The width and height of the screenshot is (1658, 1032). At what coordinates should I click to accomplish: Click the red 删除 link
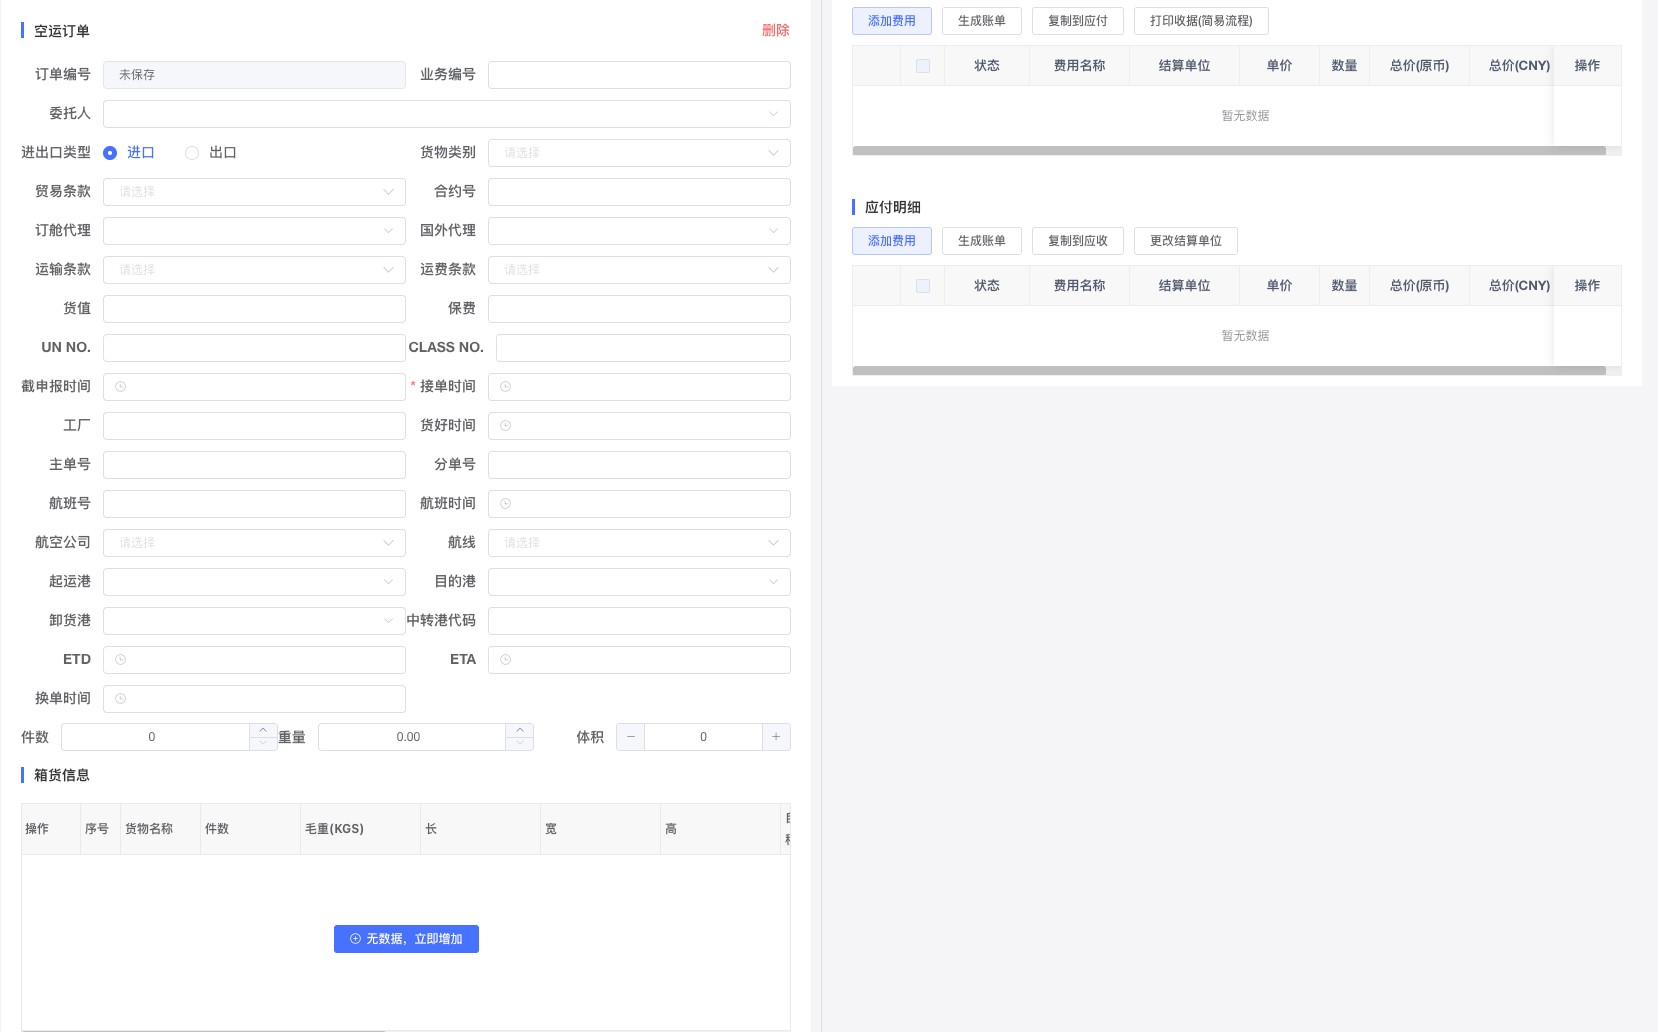click(x=775, y=31)
